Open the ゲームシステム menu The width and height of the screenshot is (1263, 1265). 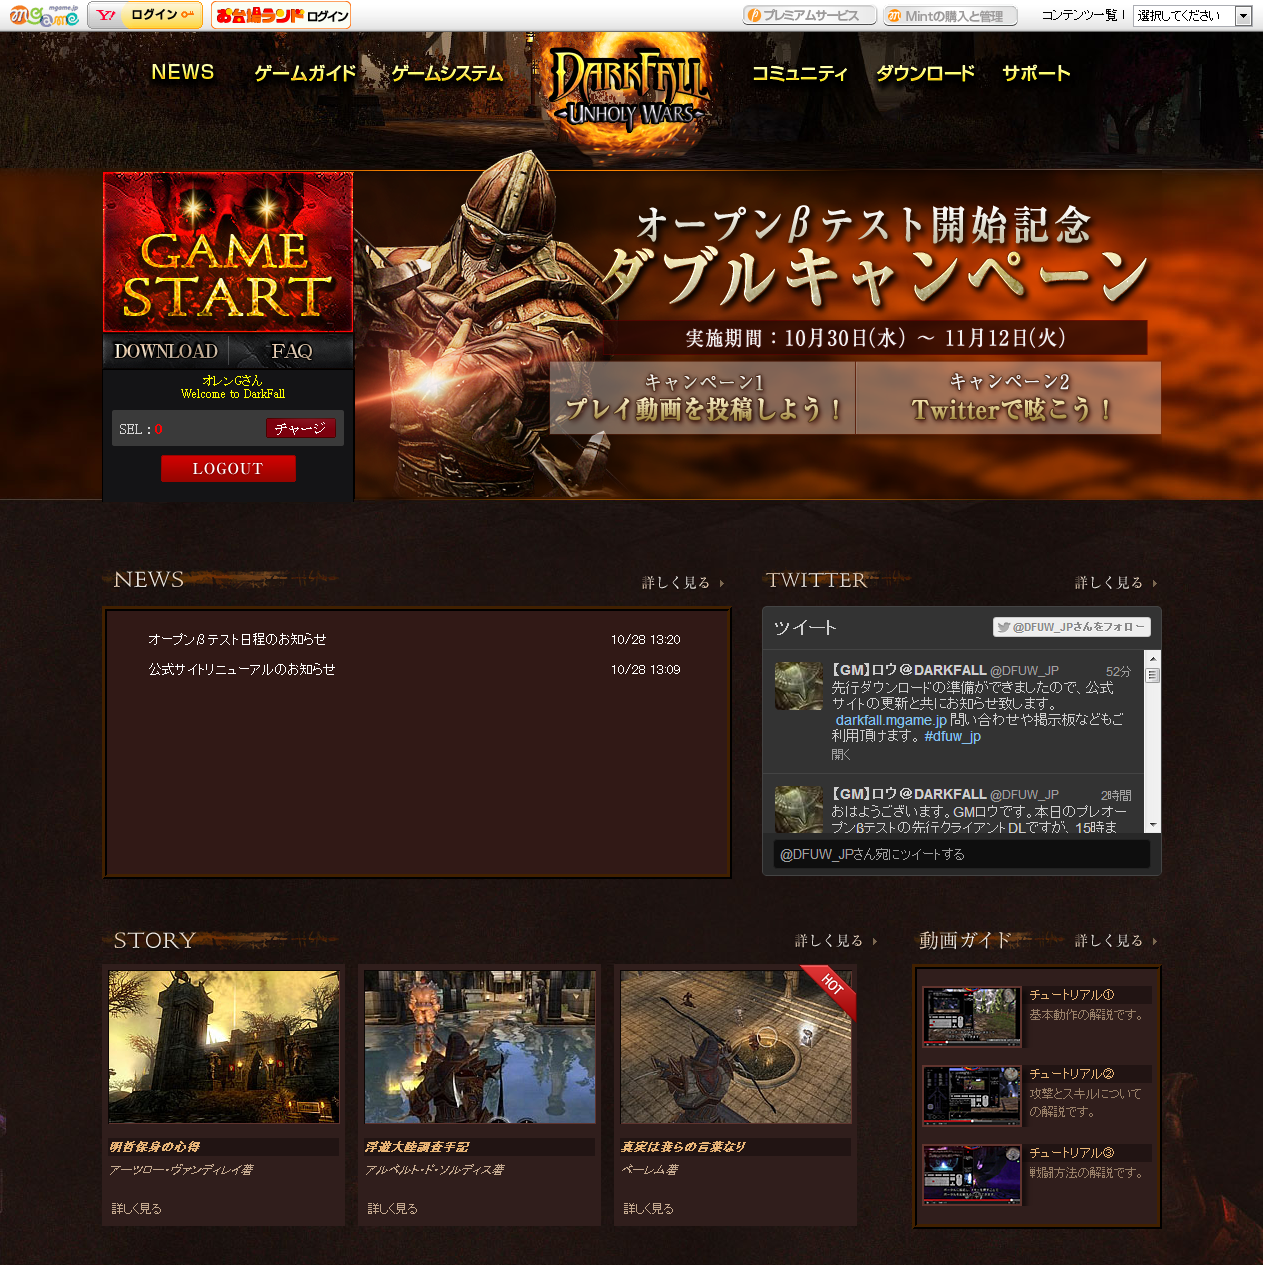click(447, 73)
